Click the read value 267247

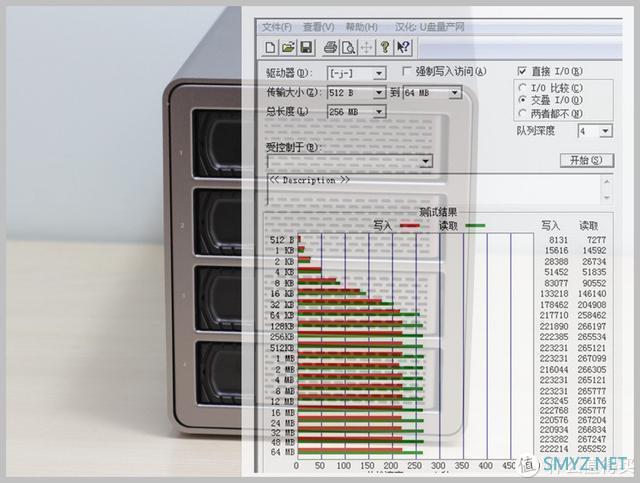592,439
